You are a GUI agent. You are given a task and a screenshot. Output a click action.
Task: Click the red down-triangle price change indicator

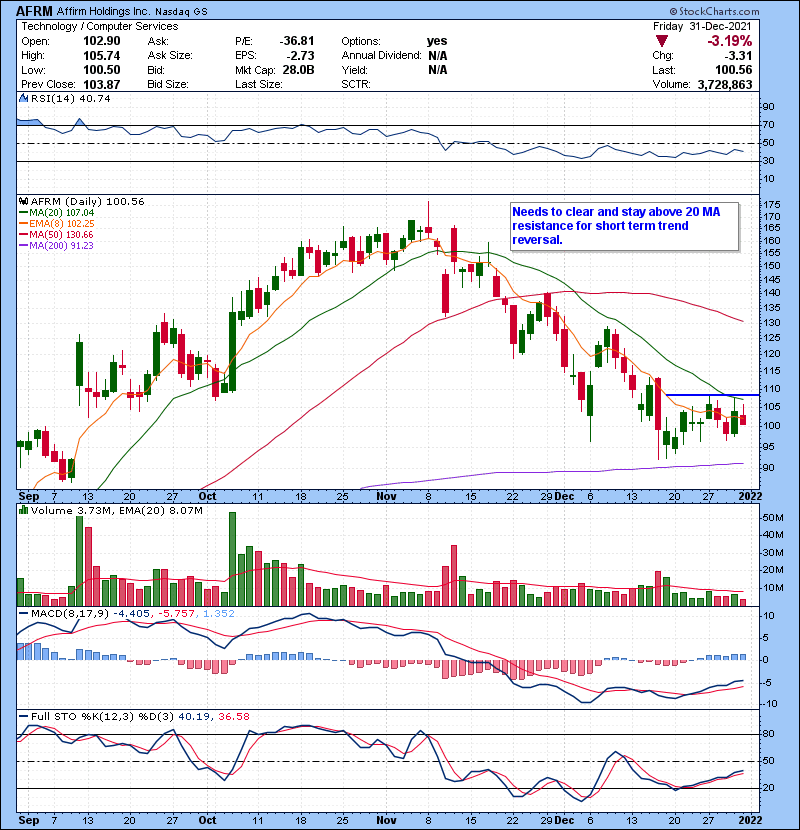click(x=661, y=41)
